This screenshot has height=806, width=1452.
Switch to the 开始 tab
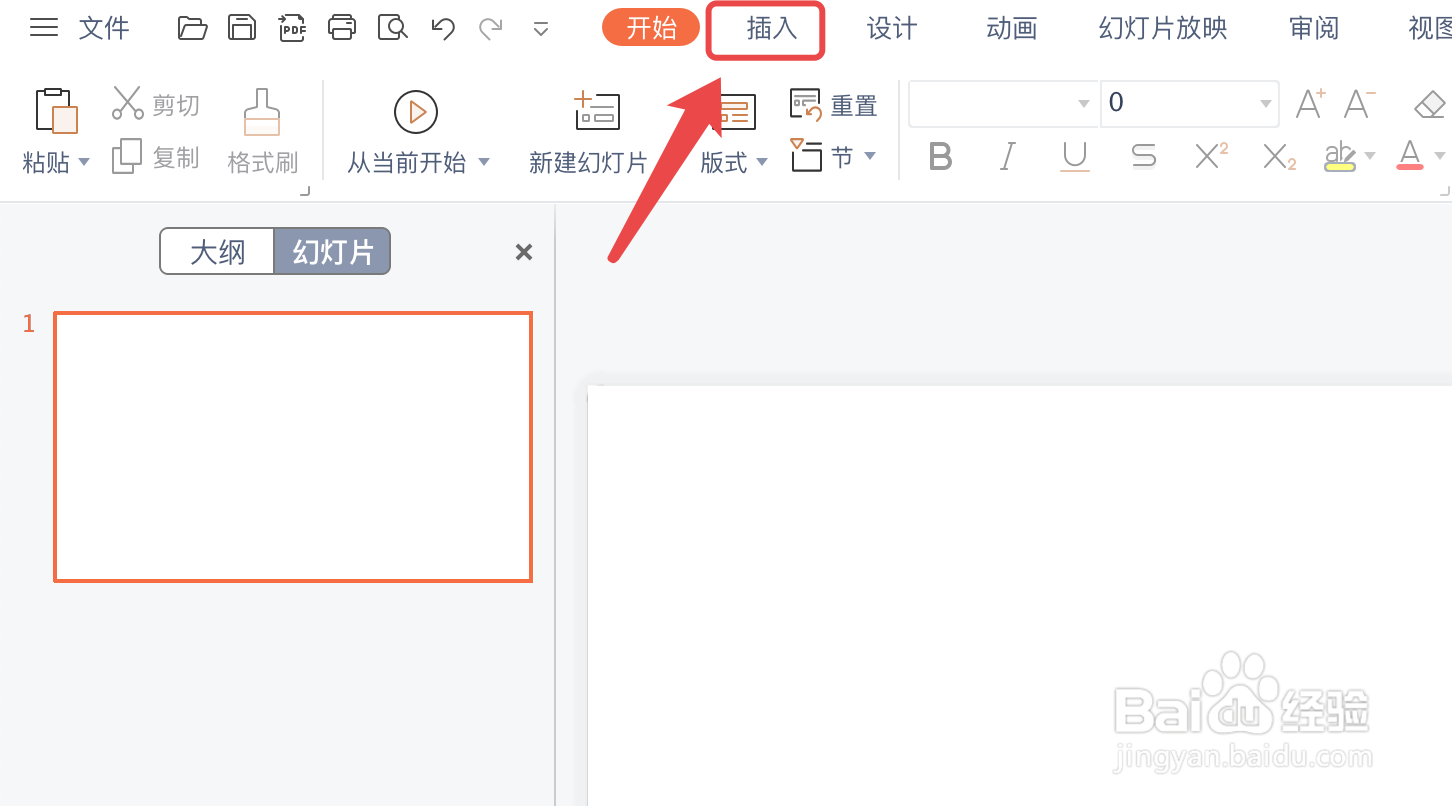[651, 27]
